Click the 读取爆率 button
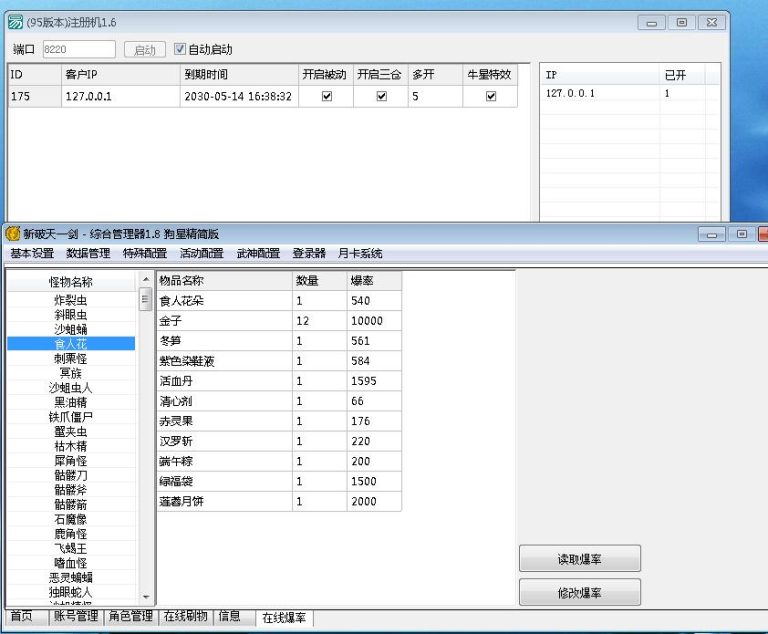The height and width of the screenshot is (634, 768). 579,560
